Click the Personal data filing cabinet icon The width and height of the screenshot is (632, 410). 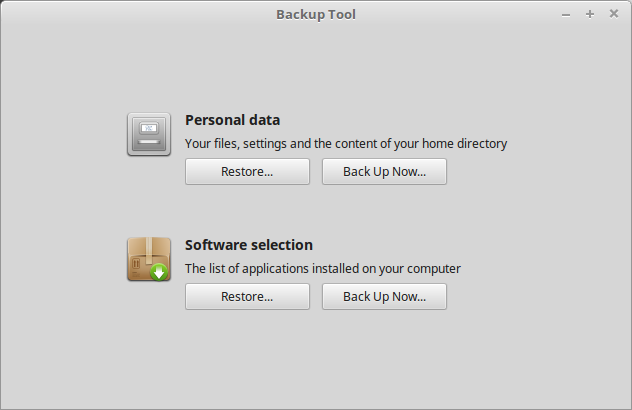coord(149,134)
